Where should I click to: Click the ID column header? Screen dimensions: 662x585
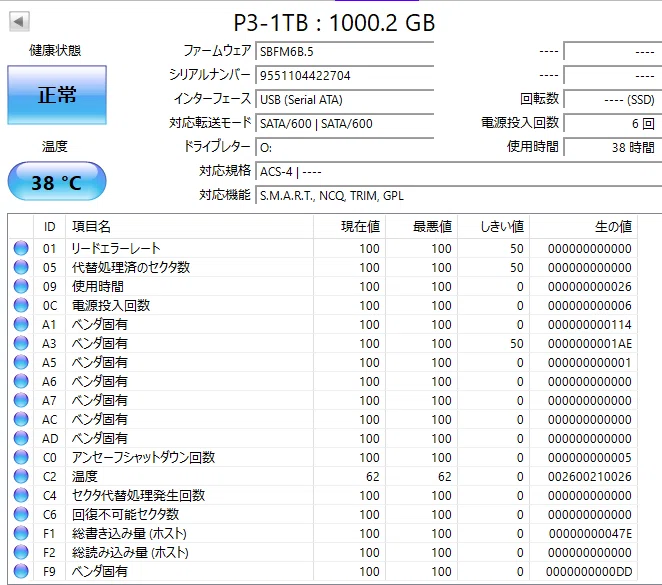click(49, 227)
